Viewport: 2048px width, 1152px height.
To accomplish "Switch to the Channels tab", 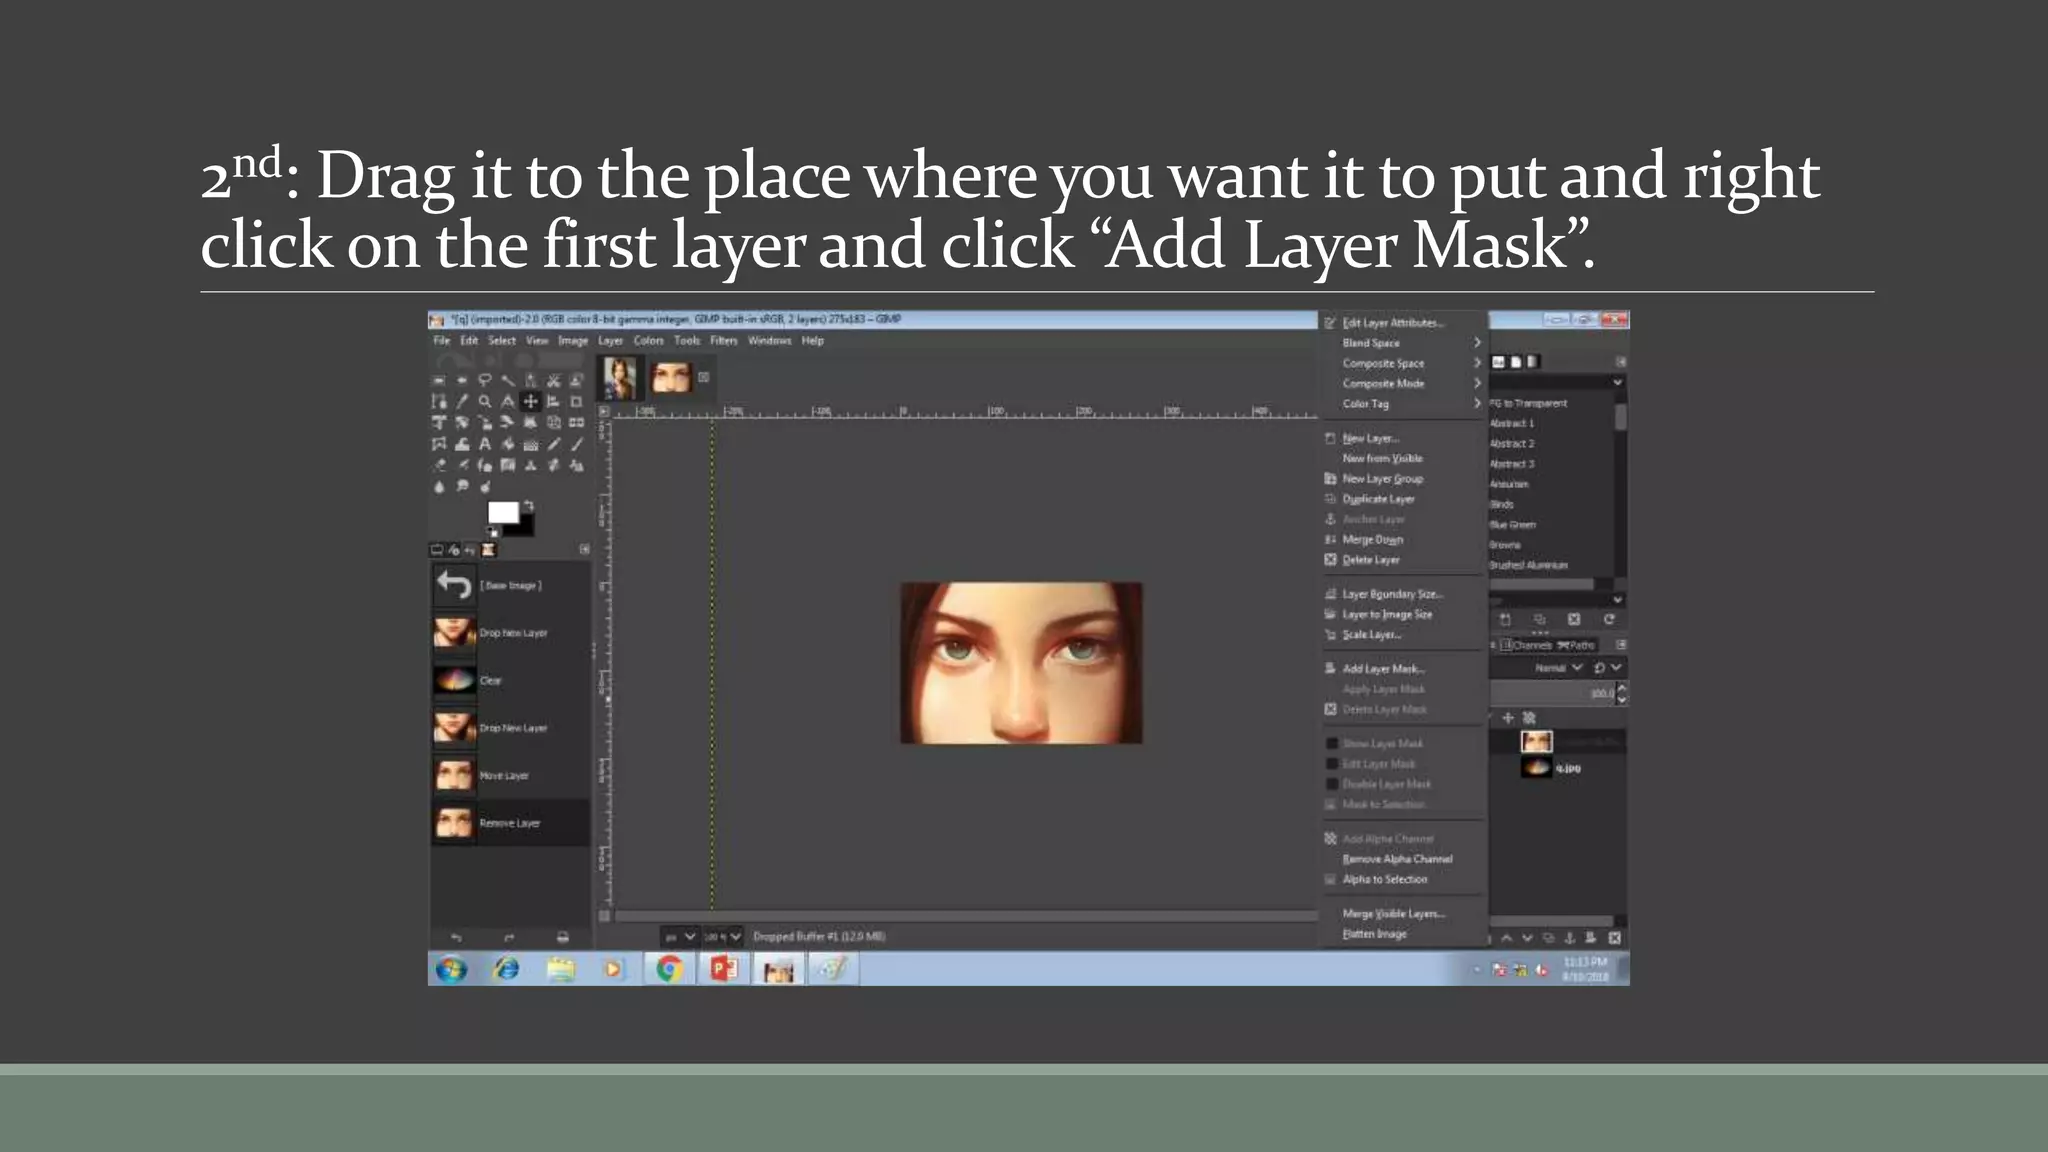I will (x=1525, y=646).
